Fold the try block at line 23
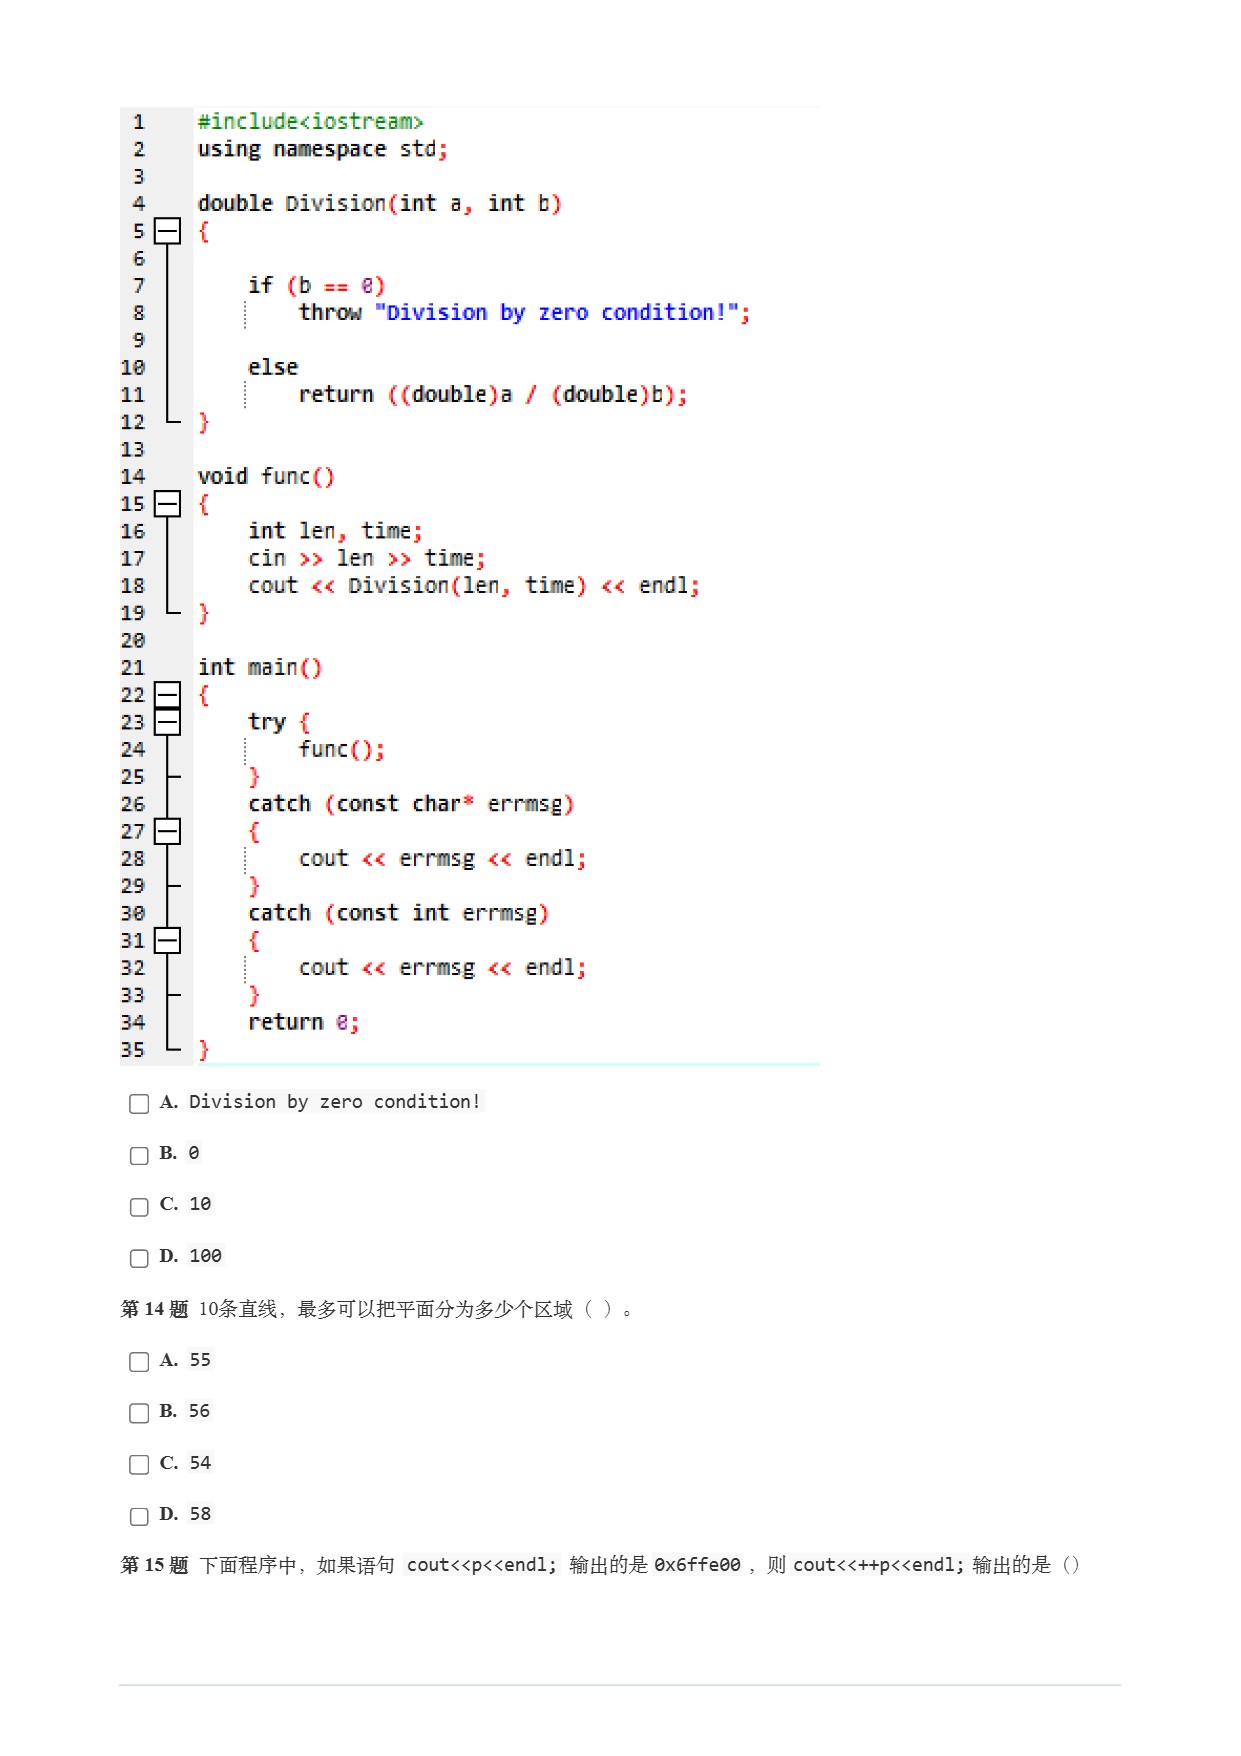This screenshot has height=1756, width=1241. (x=168, y=722)
